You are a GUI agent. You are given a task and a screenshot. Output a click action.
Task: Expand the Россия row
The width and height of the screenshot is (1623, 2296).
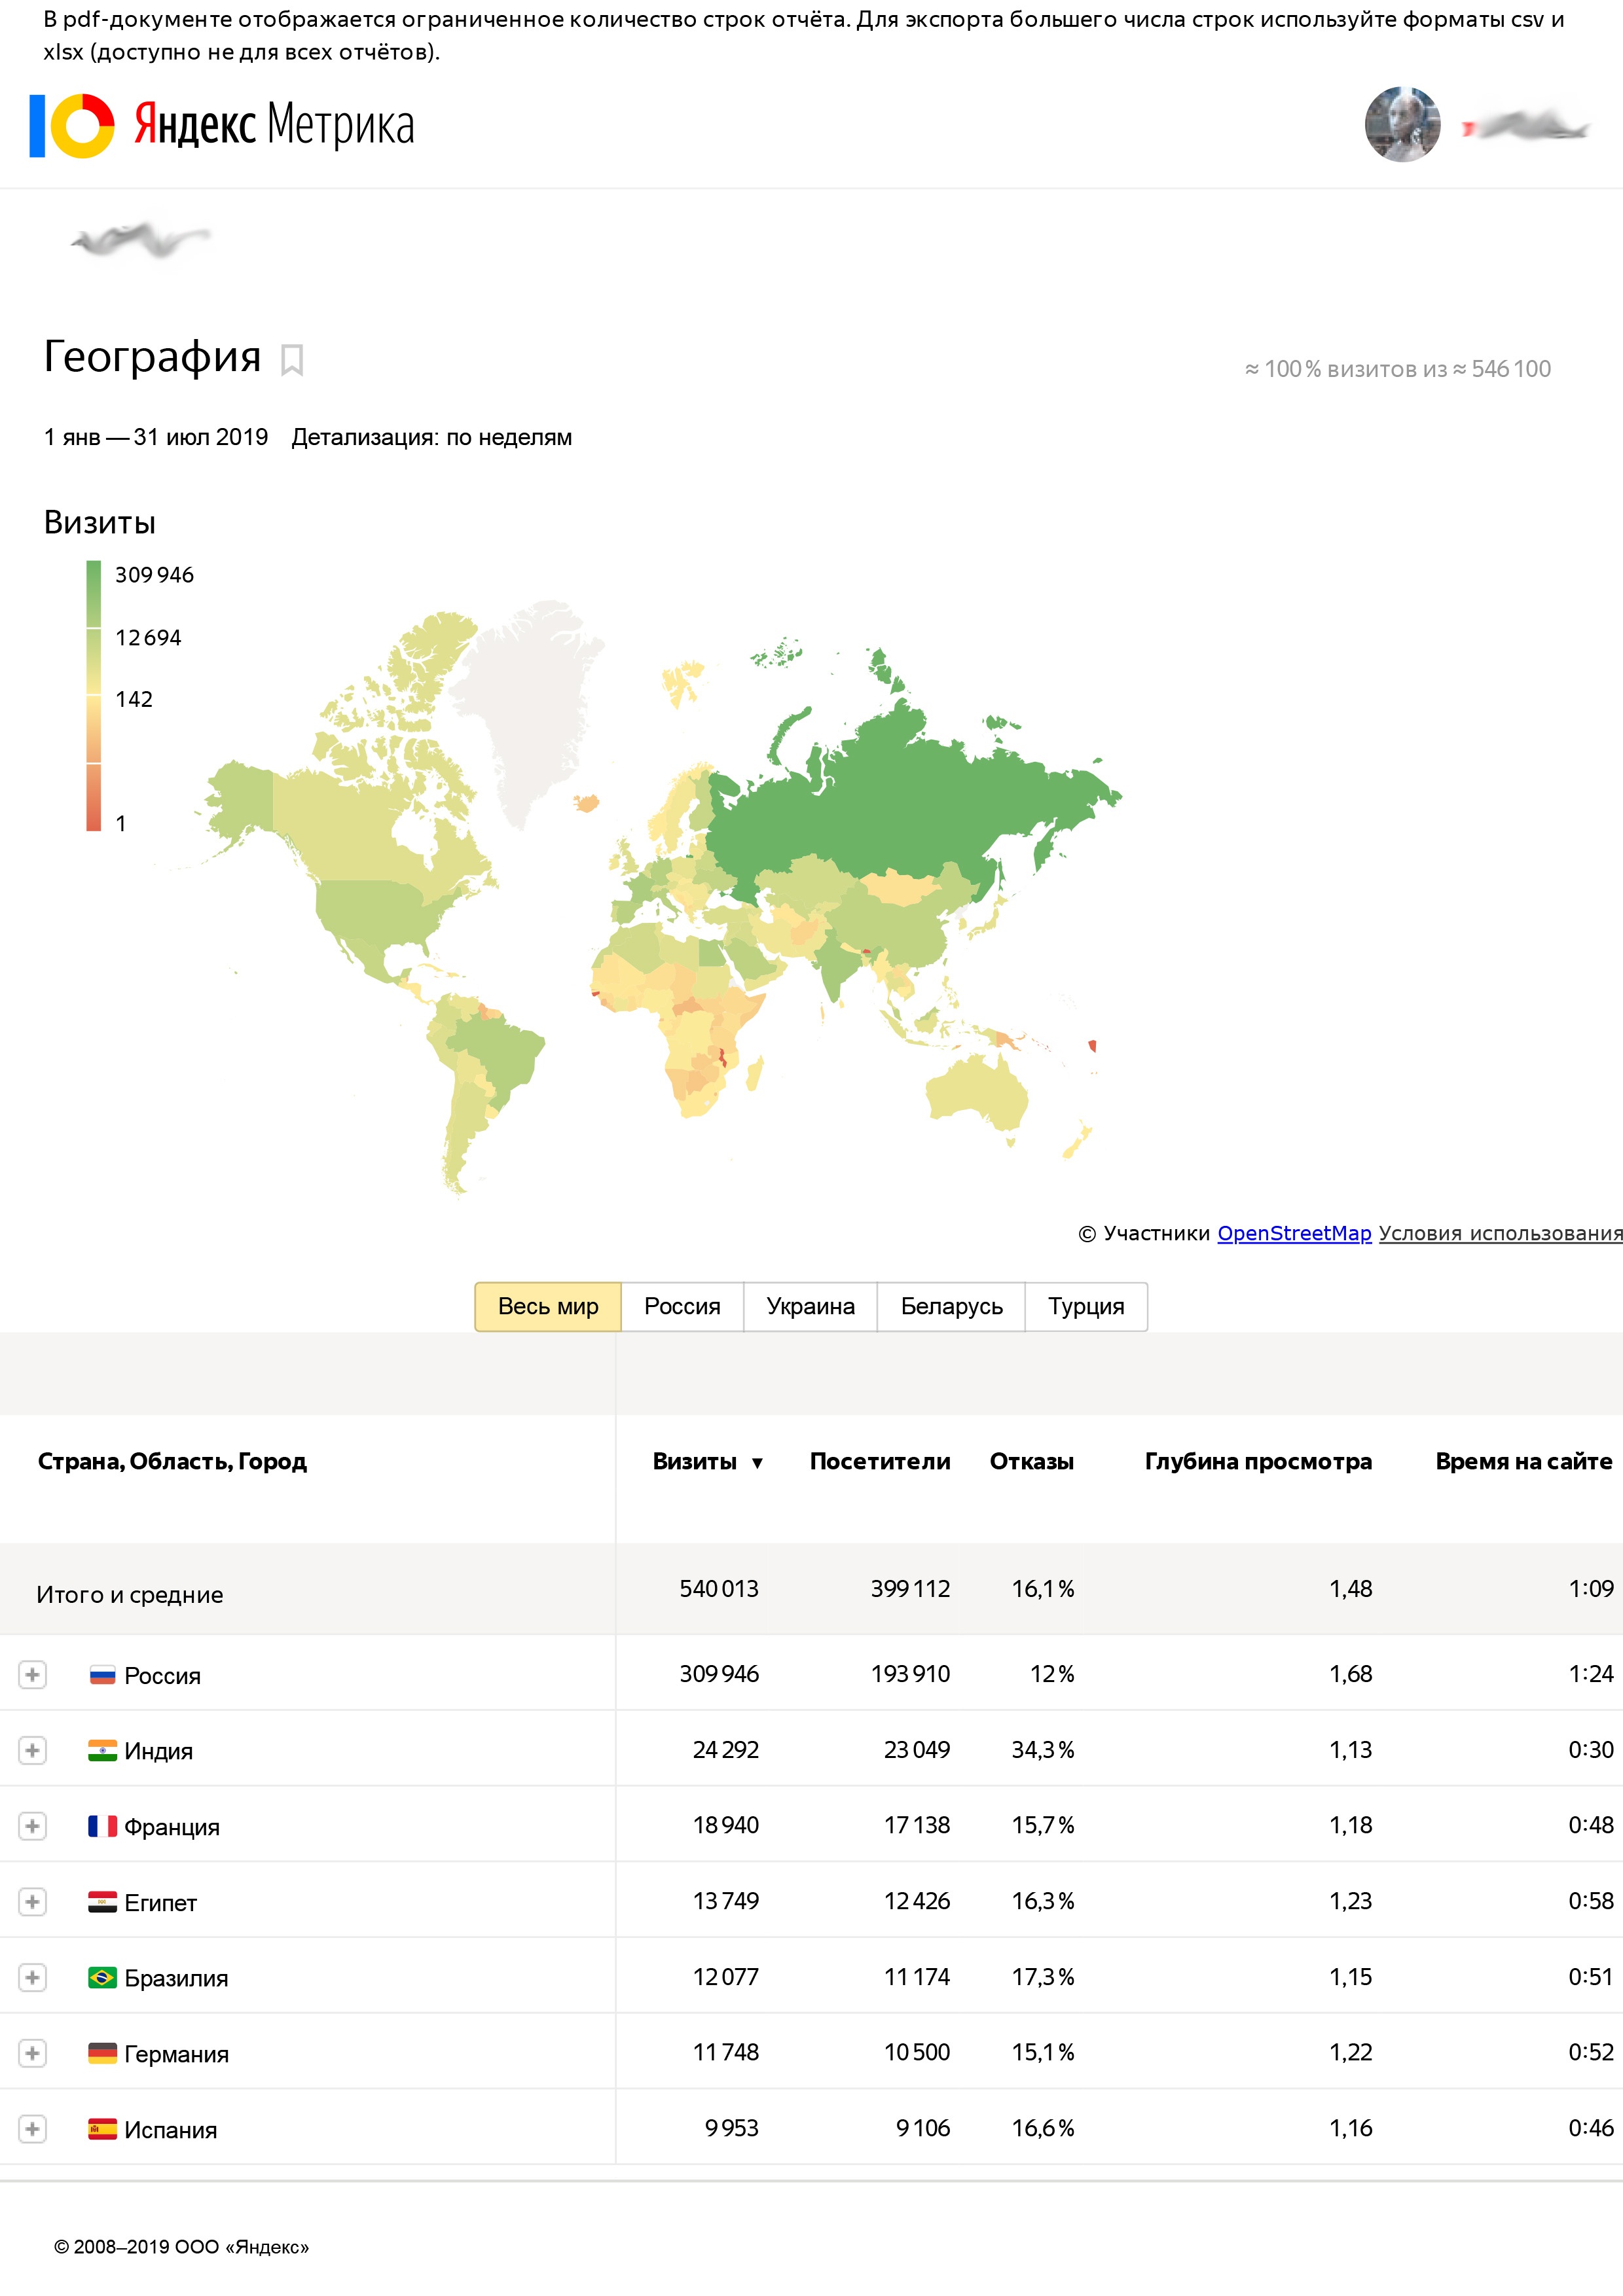(32, 1675)
